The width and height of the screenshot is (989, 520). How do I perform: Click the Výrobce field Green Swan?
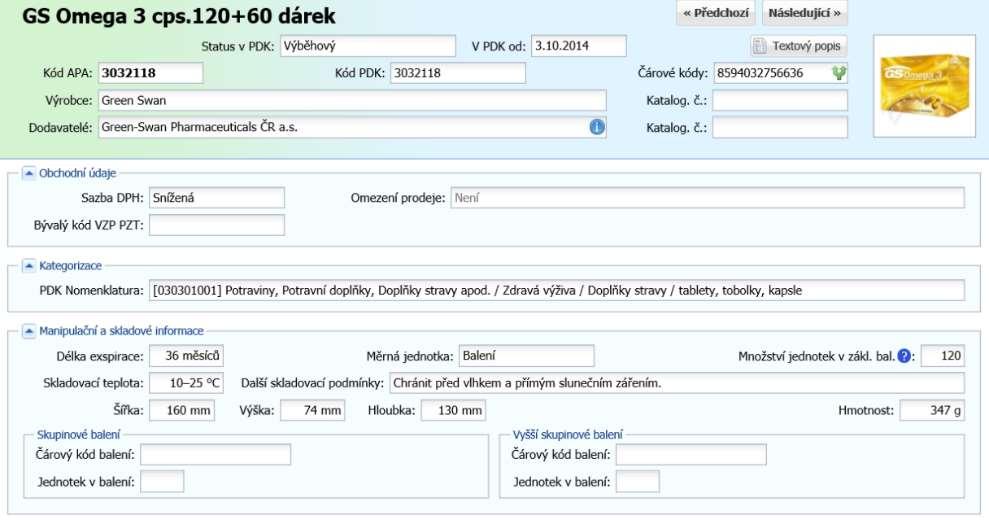[352, 100]
